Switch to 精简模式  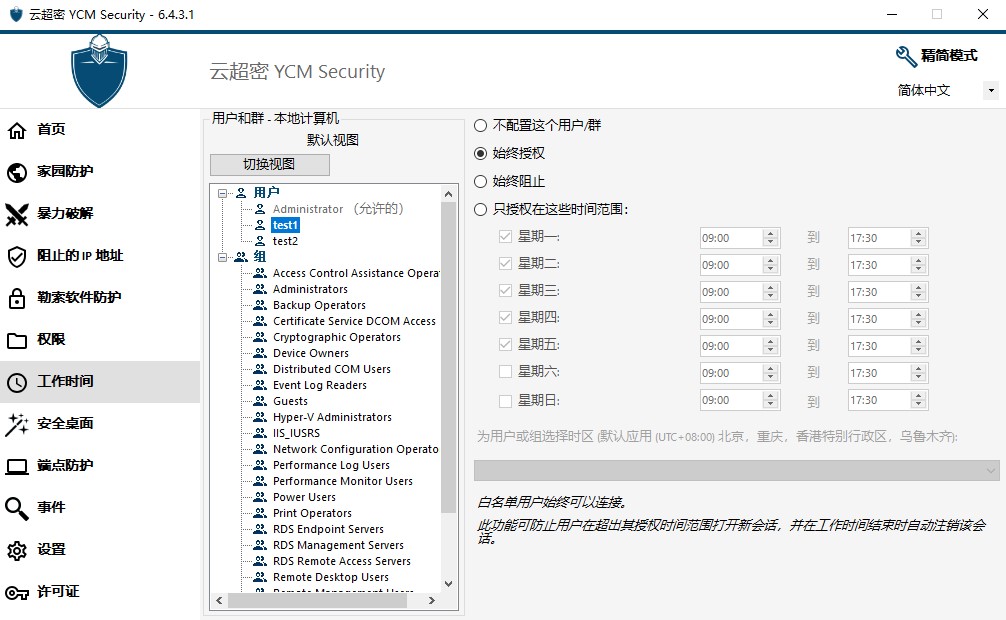(x=948, y=56)
